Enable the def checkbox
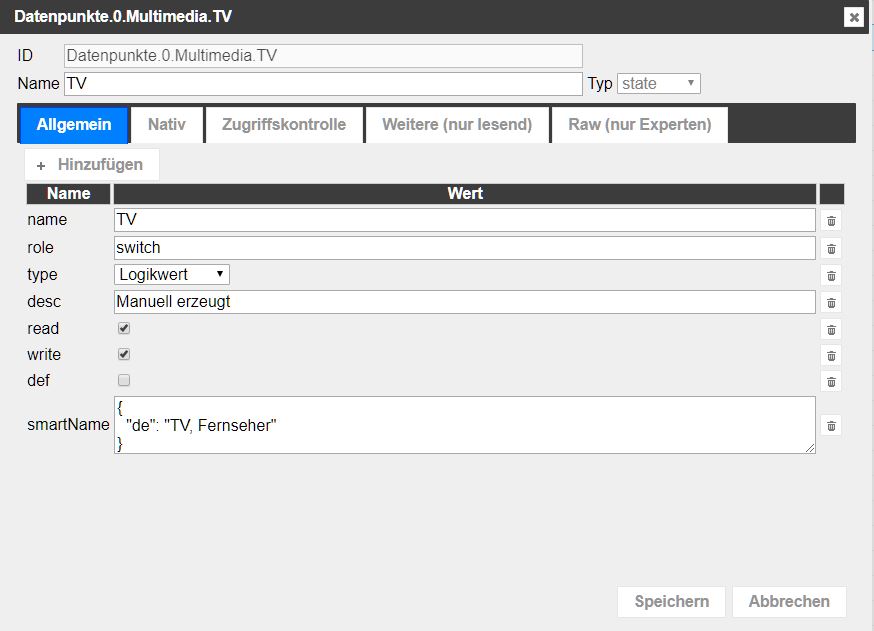The width and height of the screenshot is (874, 631). [124, 380]
